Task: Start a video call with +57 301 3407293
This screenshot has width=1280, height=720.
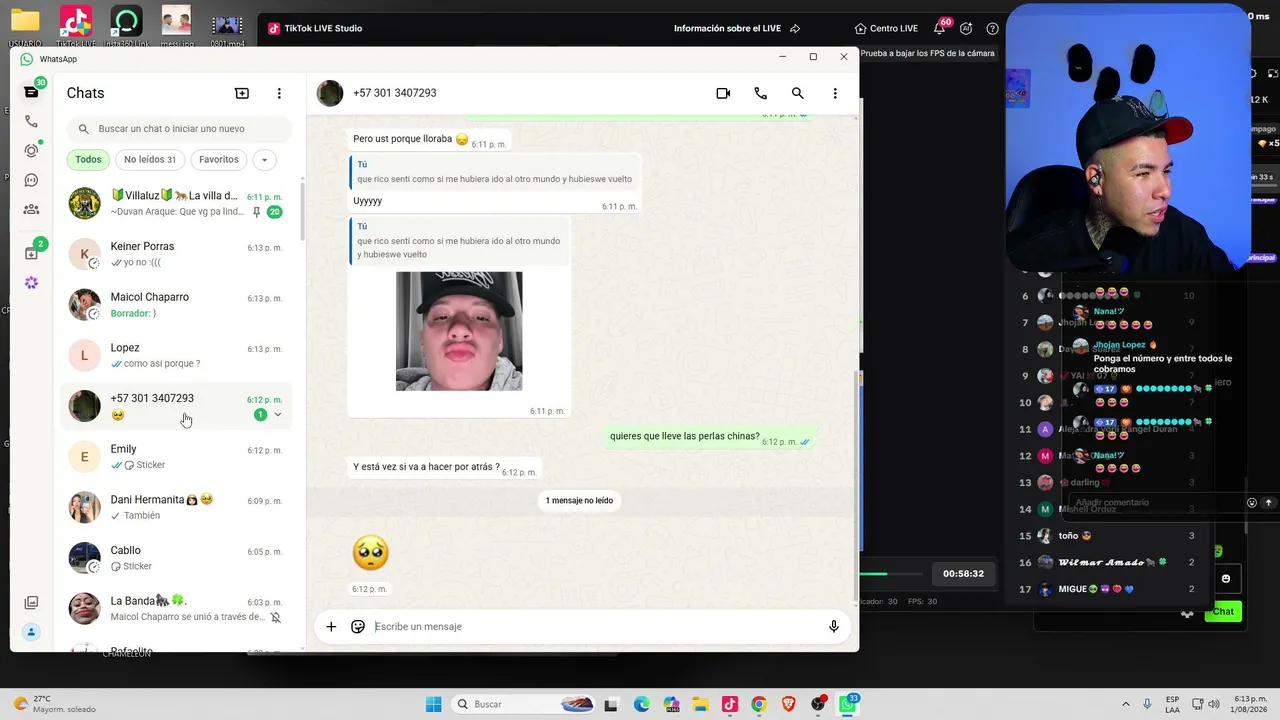Action: coord(723,93)
